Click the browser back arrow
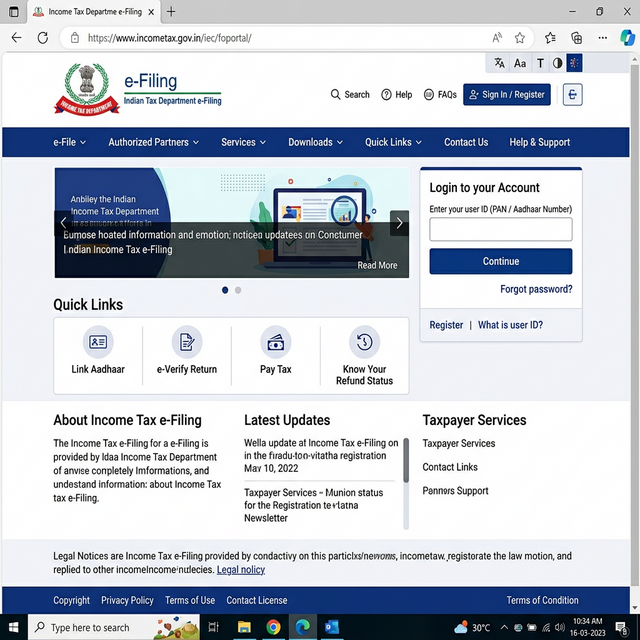Image resolution: width=640 pixels, height=640 pixels. tap(16, 38)
